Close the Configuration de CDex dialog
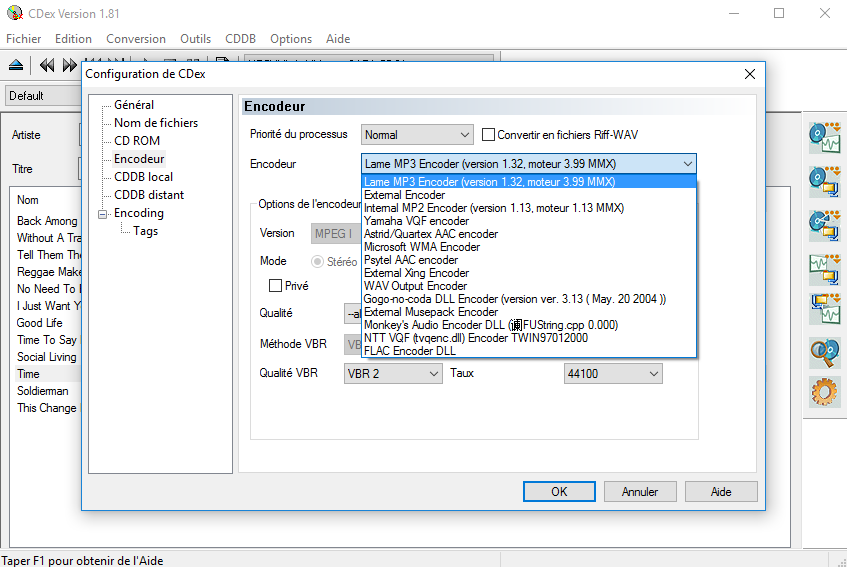Viewport: 847px width, 567px height. click(x=750, y=74)
